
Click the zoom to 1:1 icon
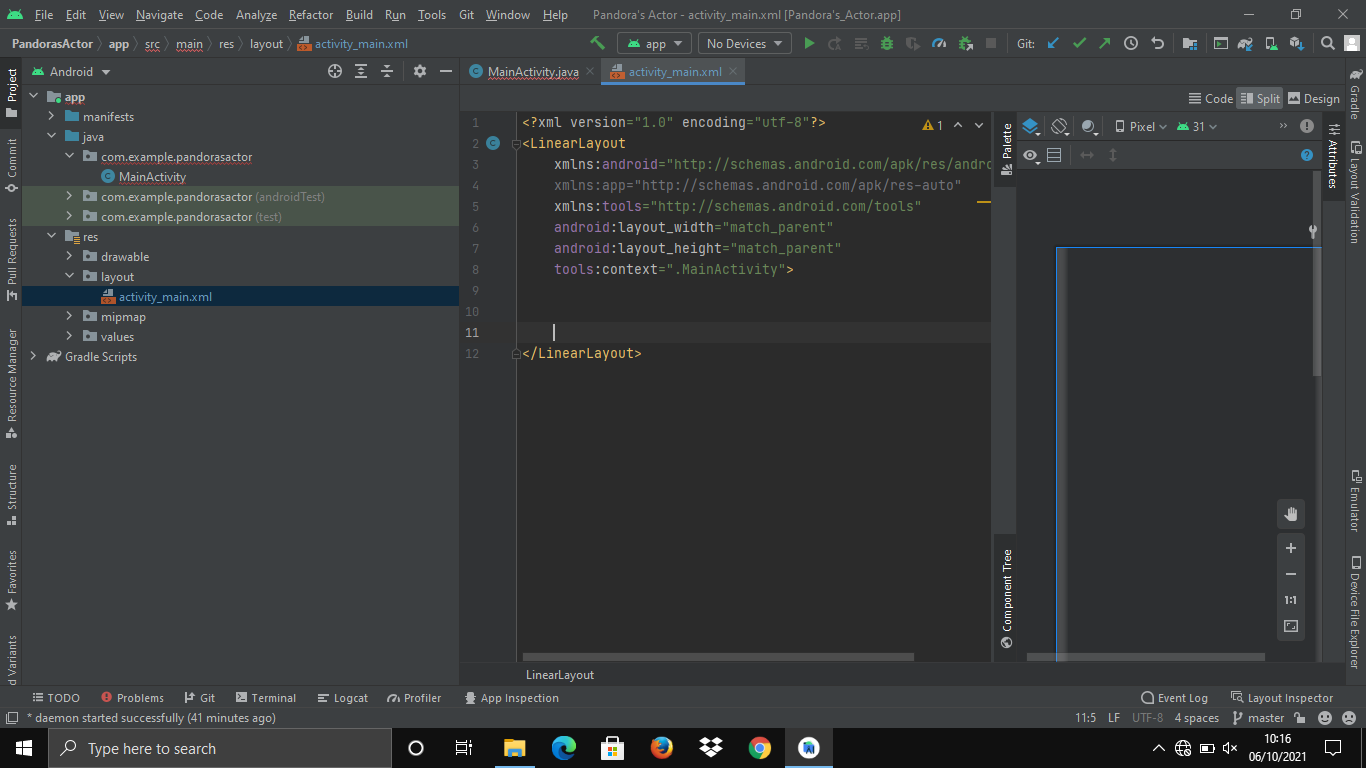(x=1290, y=600)
